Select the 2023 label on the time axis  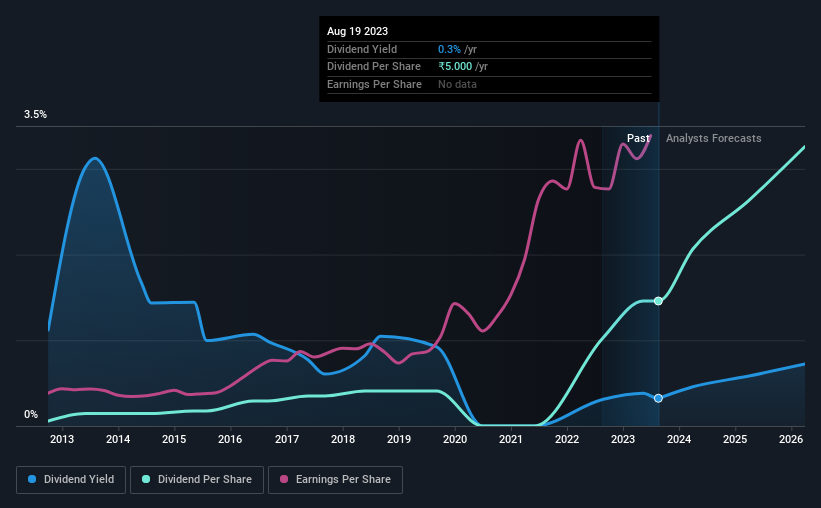click(x=623, y=439)
